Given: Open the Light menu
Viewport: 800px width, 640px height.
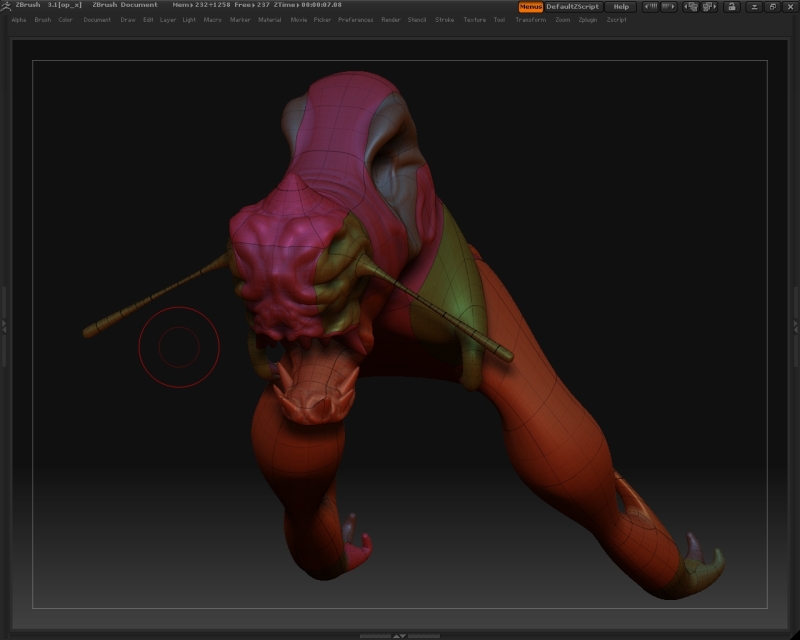Looking at the screenshot, I should pyautogui.click(x=189, y=20).
